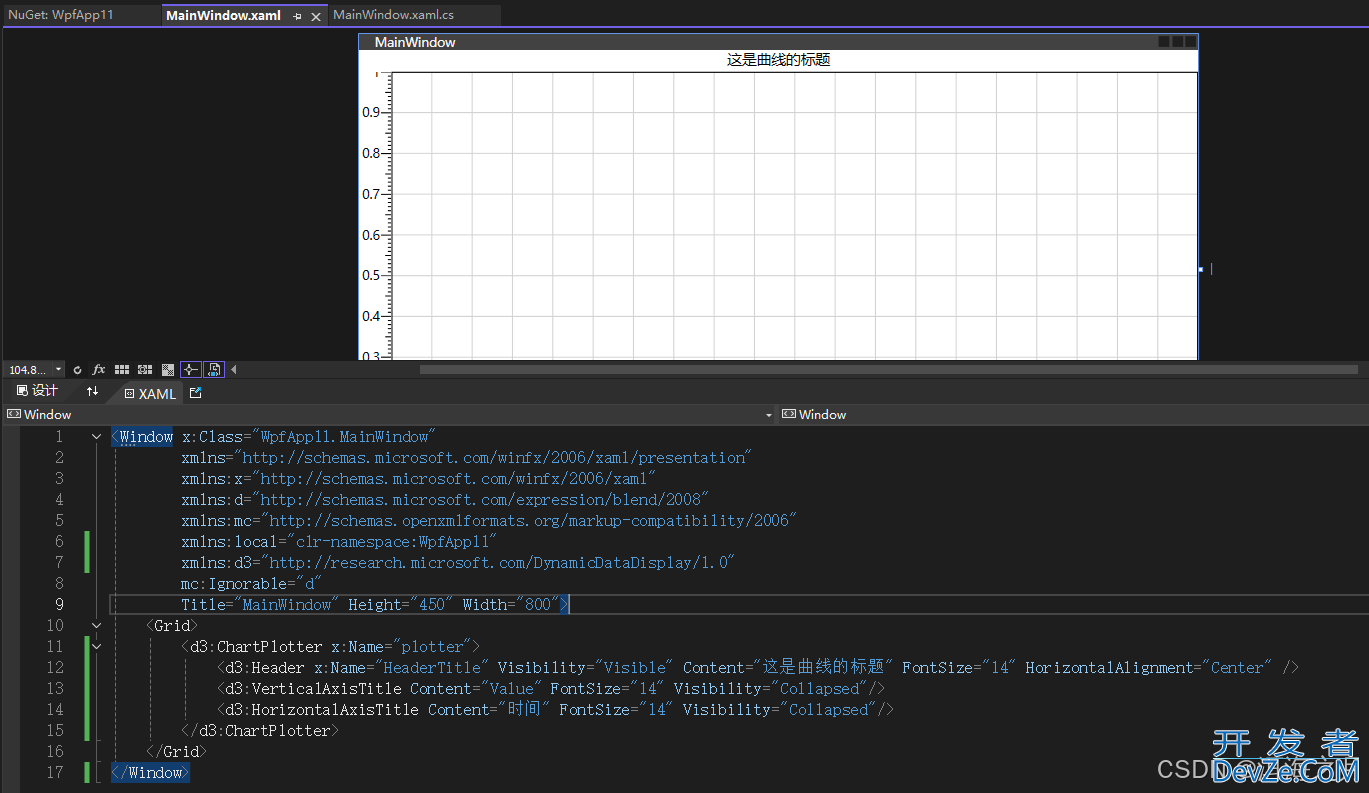Toggle snapping to snaplines icon
Screen dimensions: 1369x793
point(191,370)
